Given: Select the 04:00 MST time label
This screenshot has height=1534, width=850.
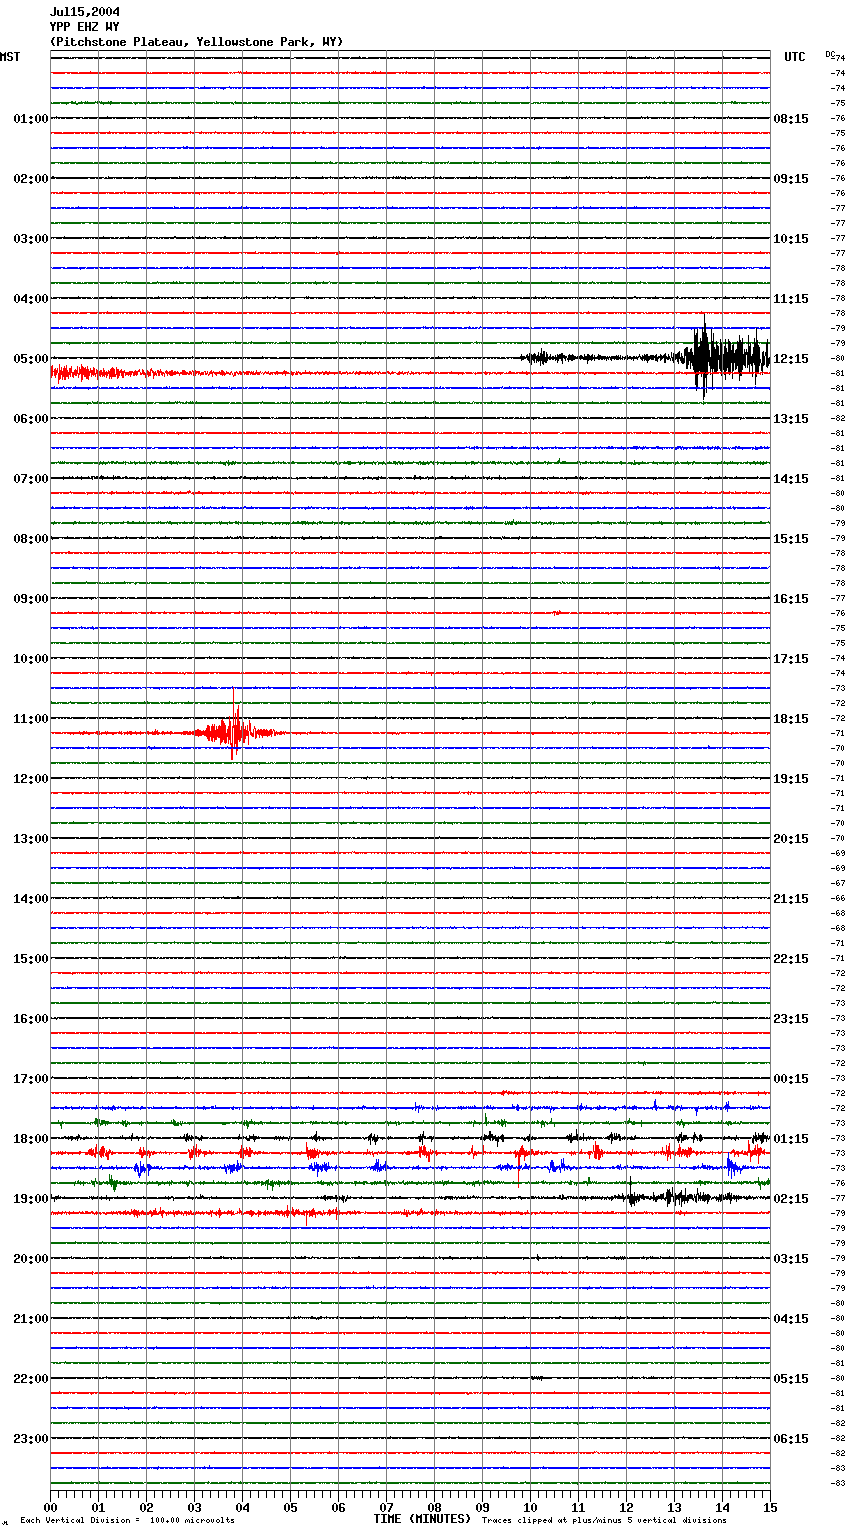Looking at the screenshot, I should click(30, 299).
